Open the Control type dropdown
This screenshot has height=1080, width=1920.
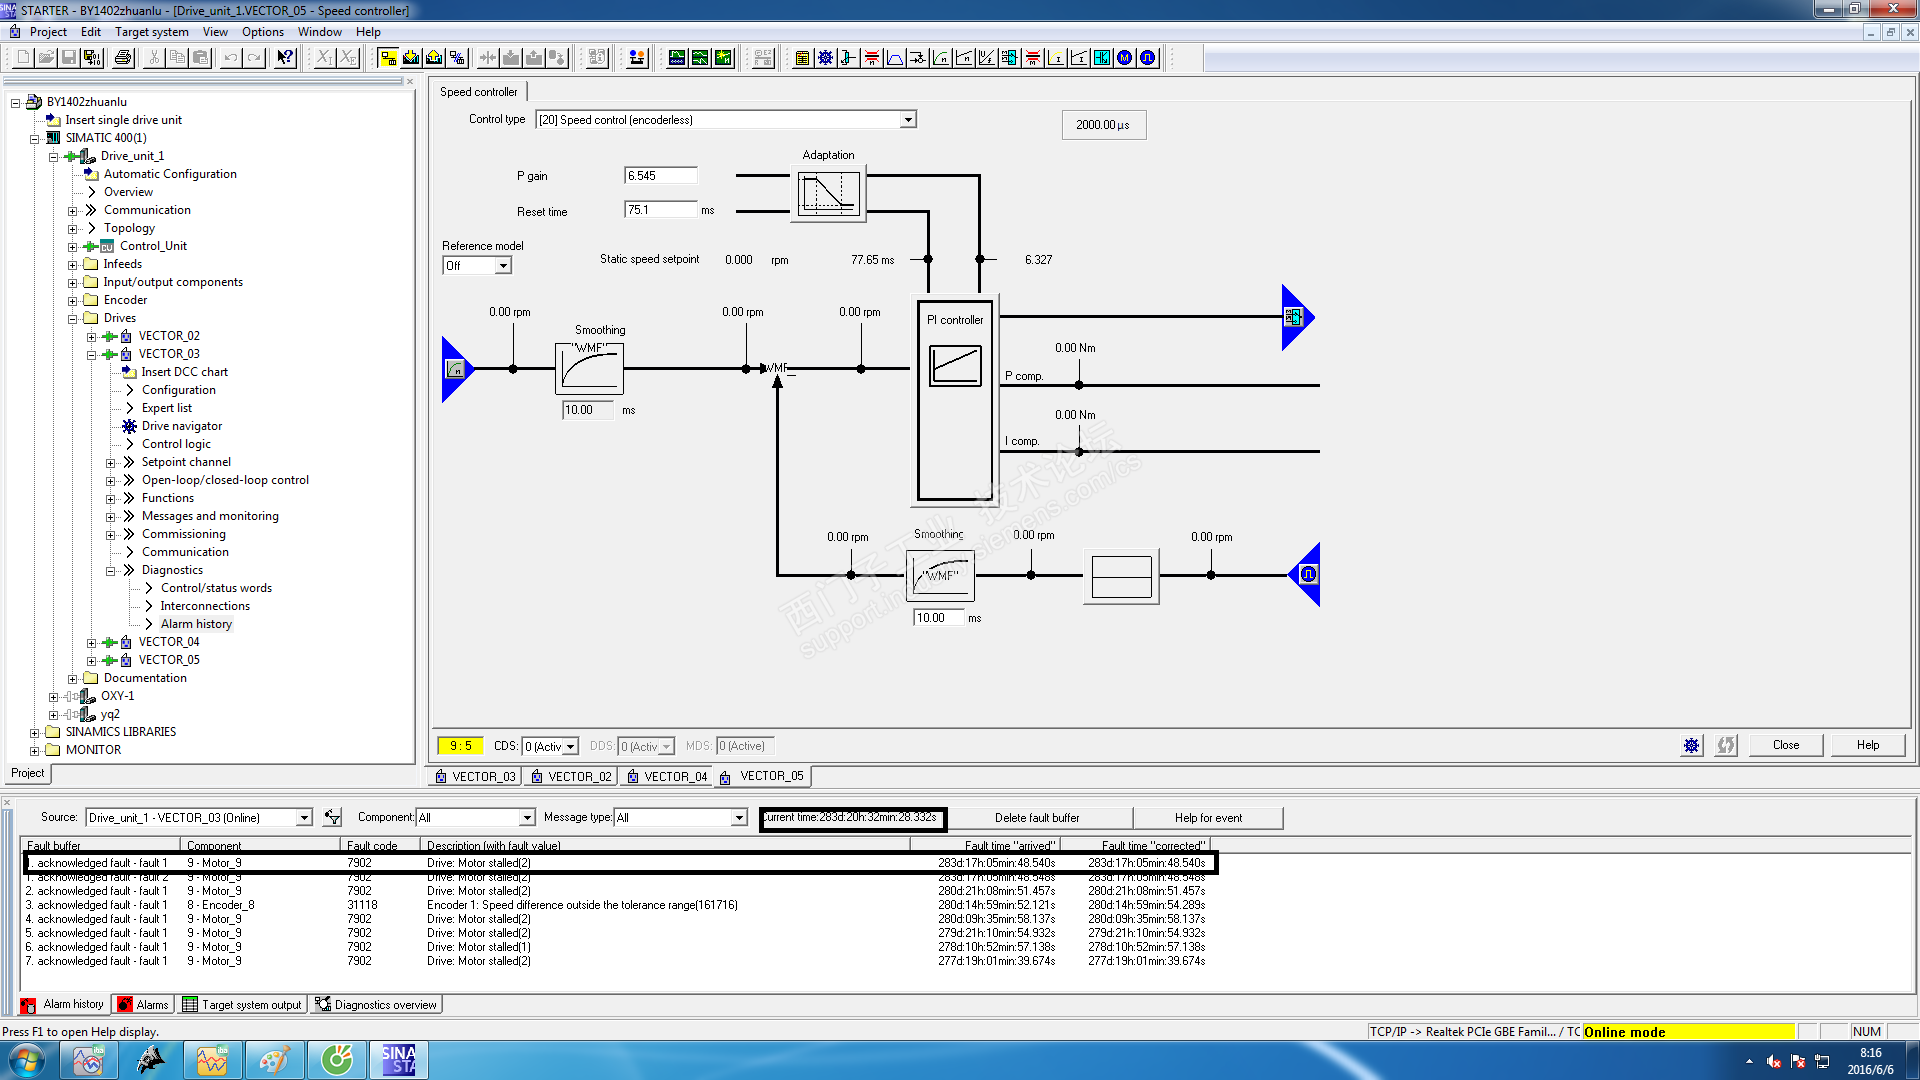907,120
